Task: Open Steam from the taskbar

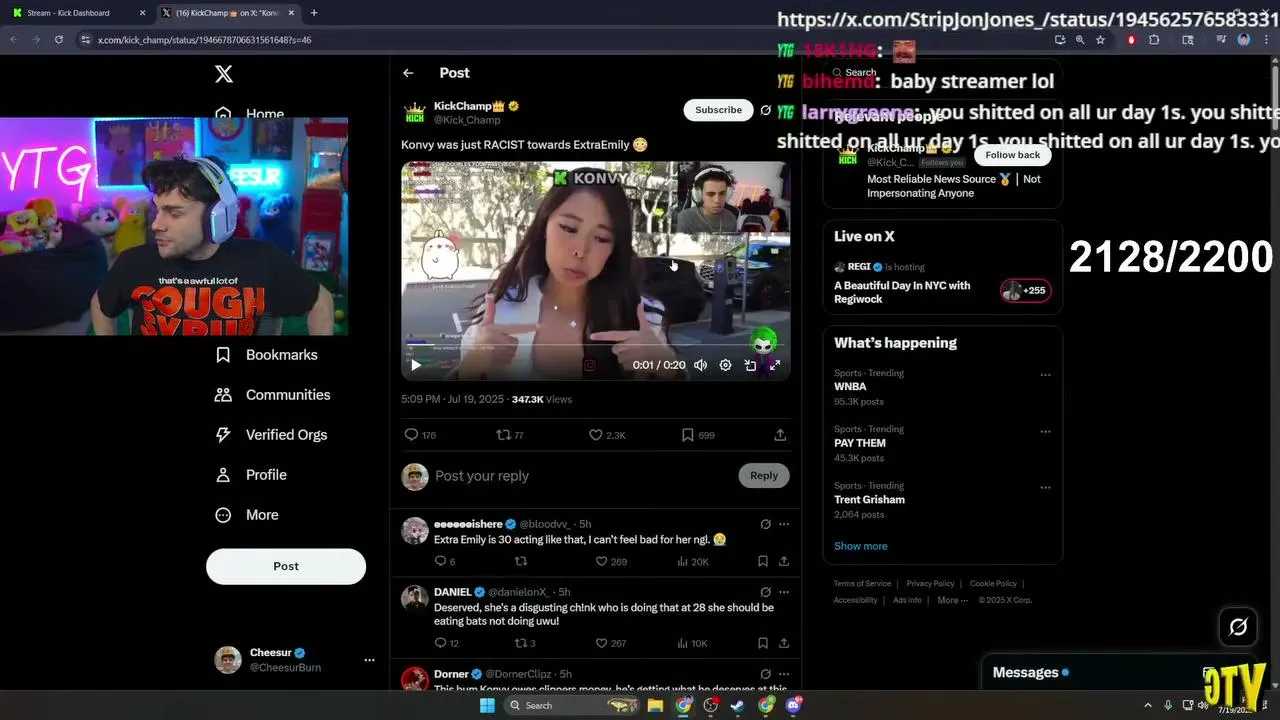Action: click(738, 705)
